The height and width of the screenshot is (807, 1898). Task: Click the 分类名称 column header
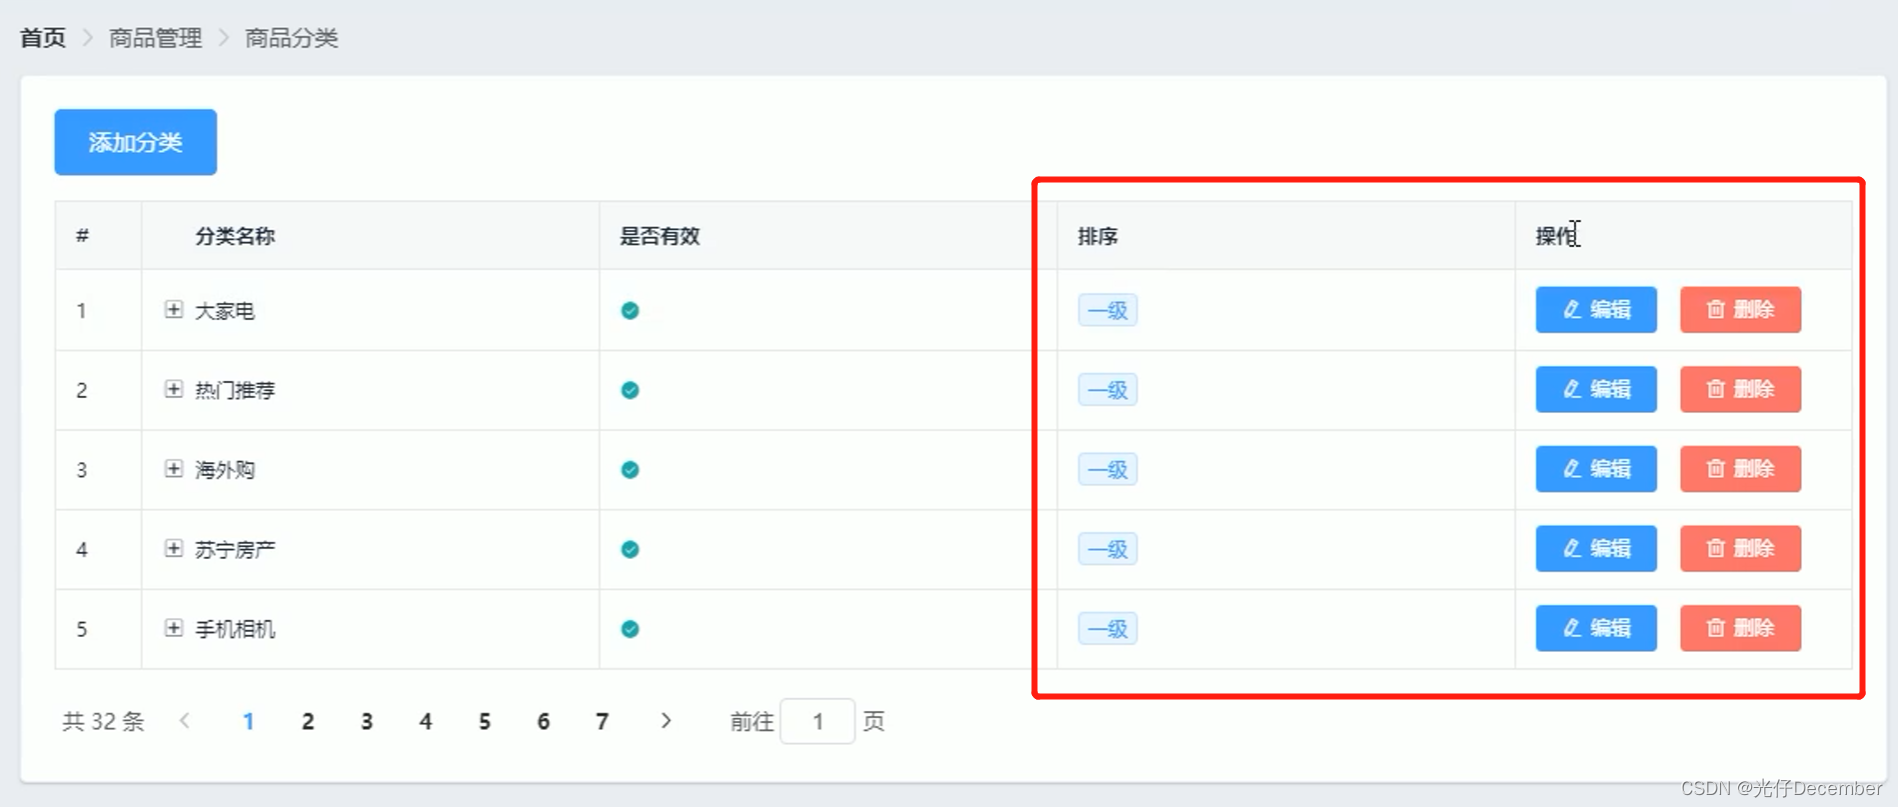(x=235, y=236)
